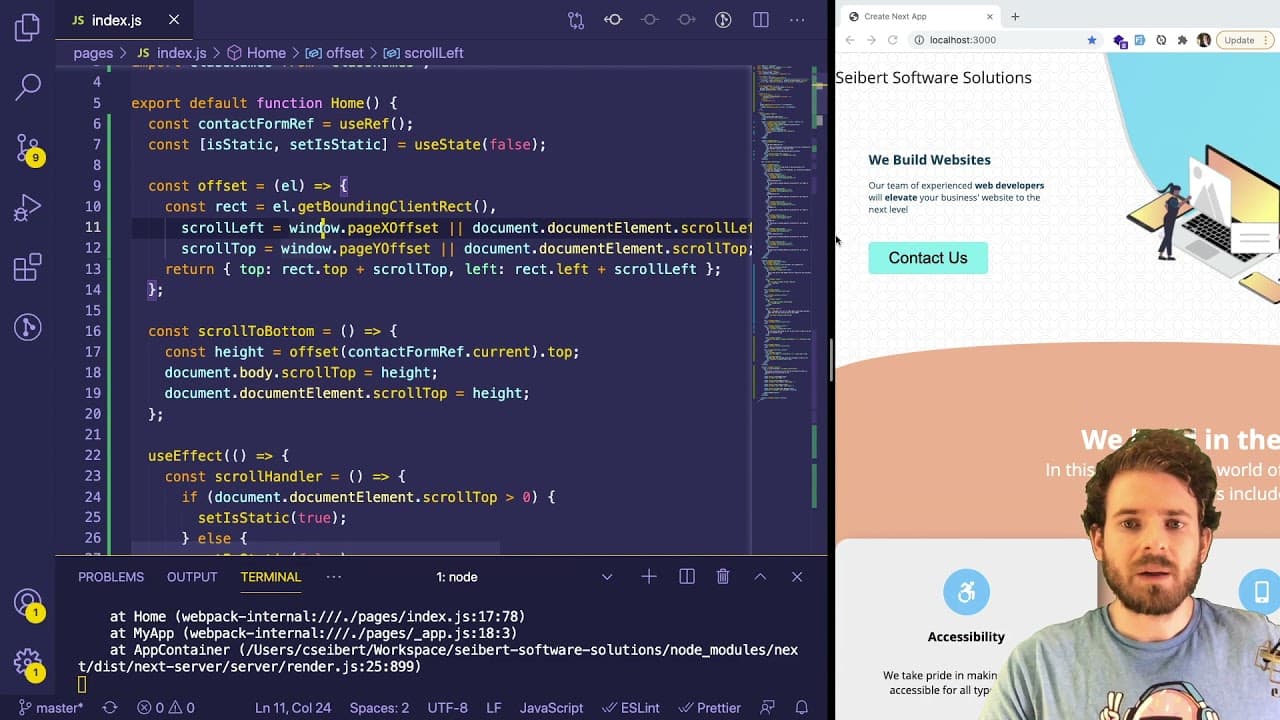Select the index.js editor tab

124,20
